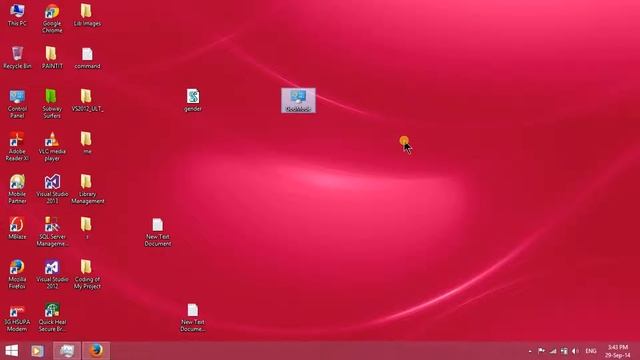Select the Lib Images folder
The image size is (640, 360).
pos(87,15)
